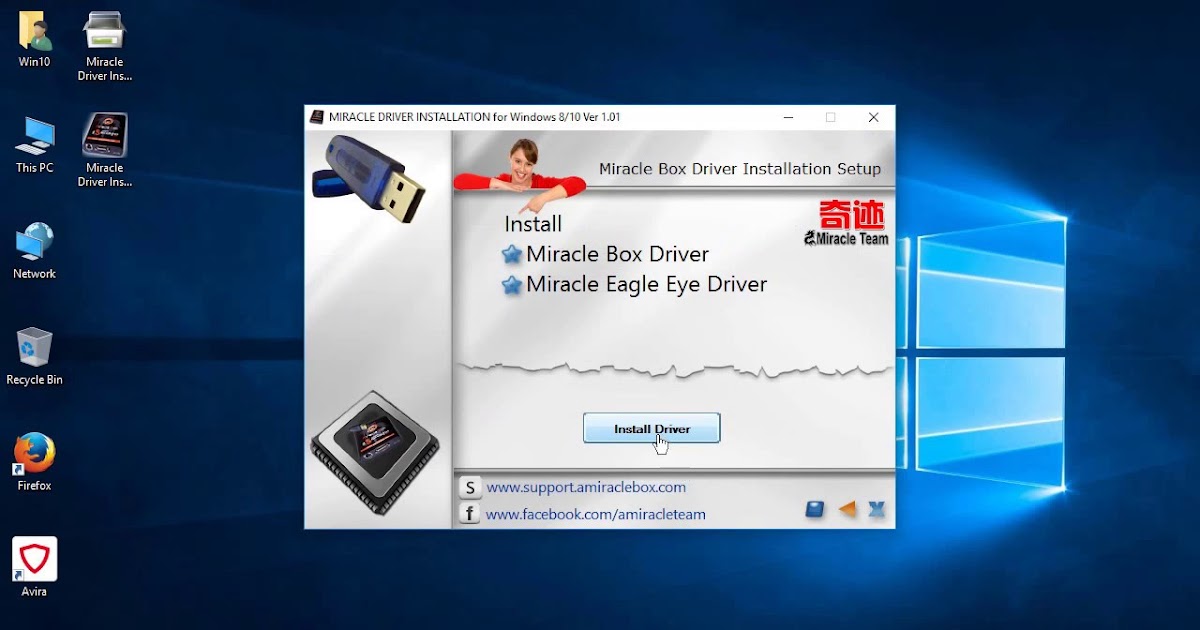This screenshot has width=1200, height=630.
Task: Click the blue disk icon at bottom right
Action: coord(814,509)
